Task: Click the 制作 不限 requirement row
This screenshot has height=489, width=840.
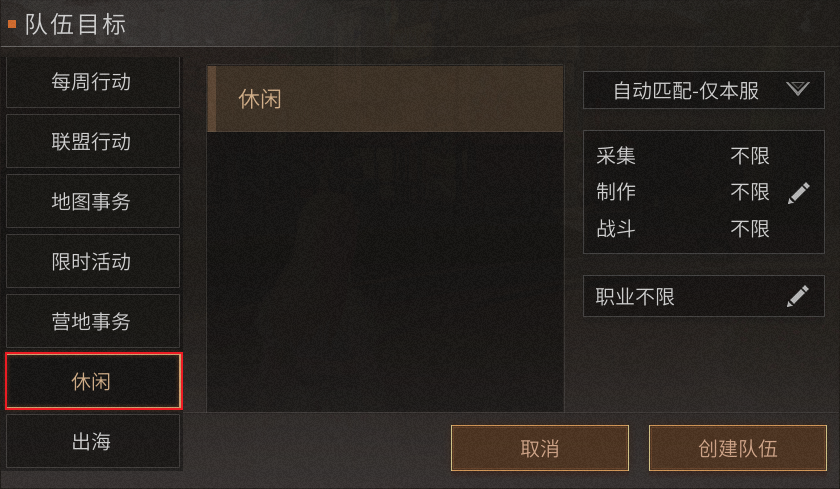Action: pyautogui.click(x=683, y=192)
